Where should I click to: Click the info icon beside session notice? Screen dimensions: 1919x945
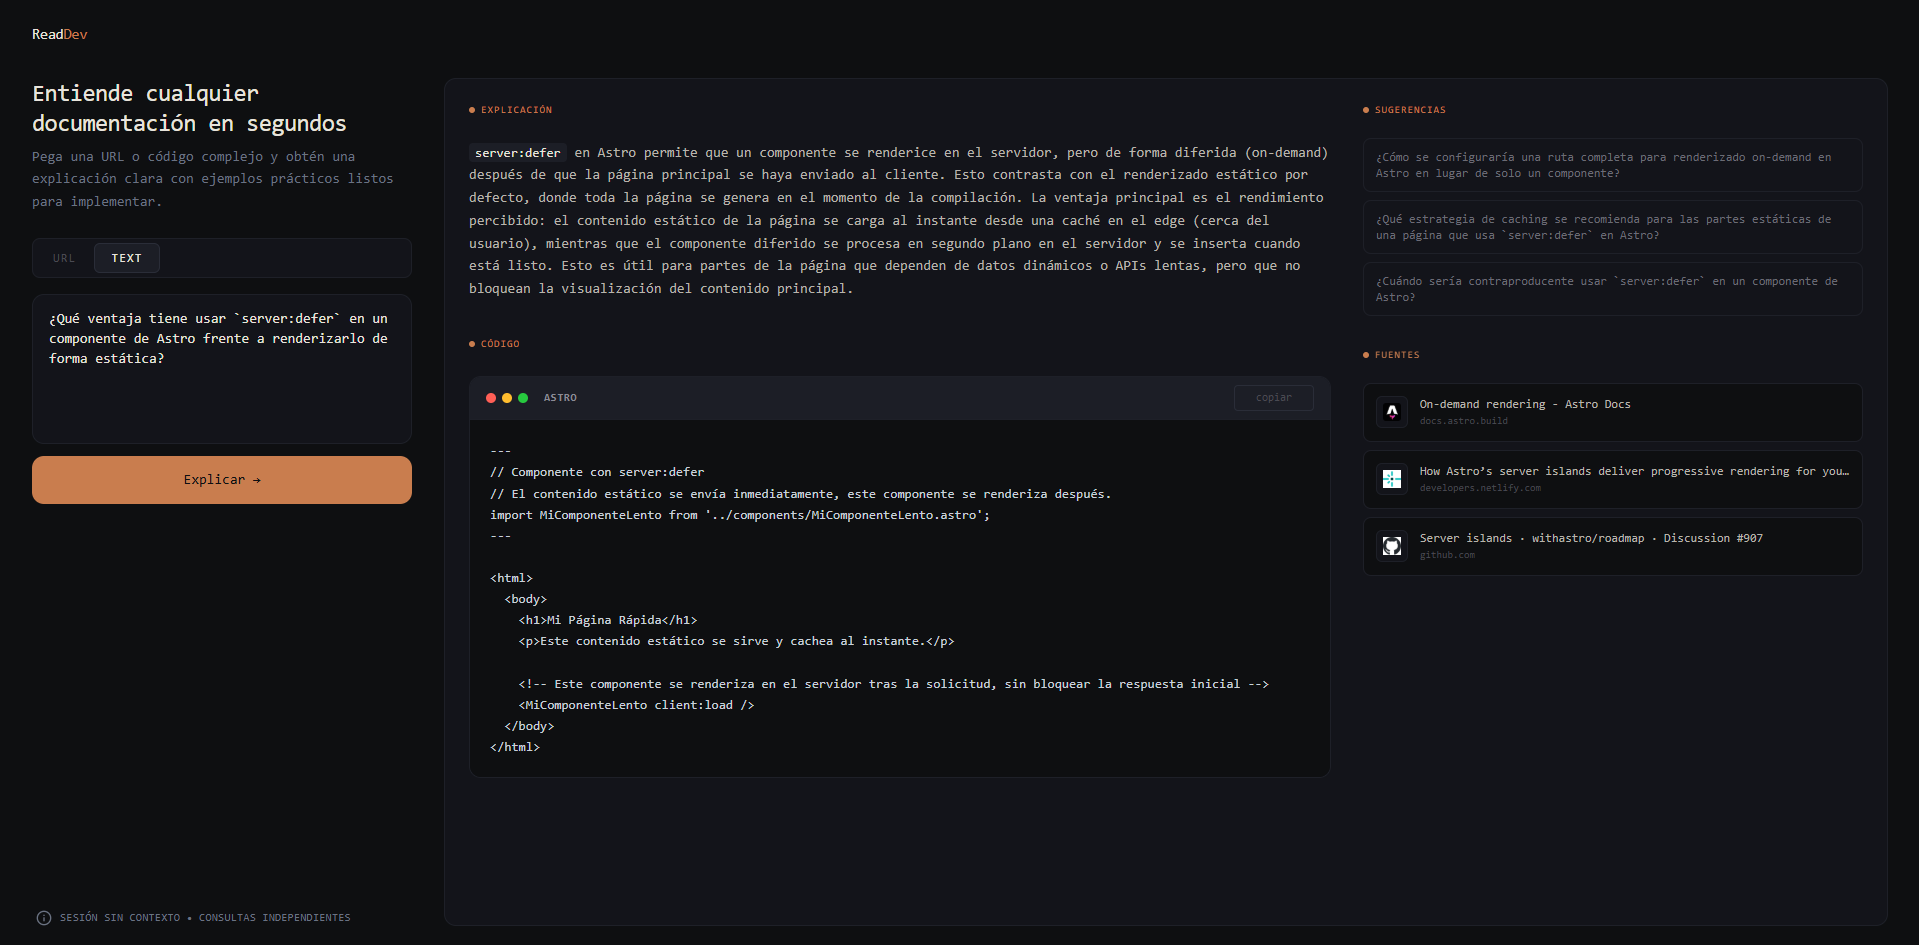(44, 918)
